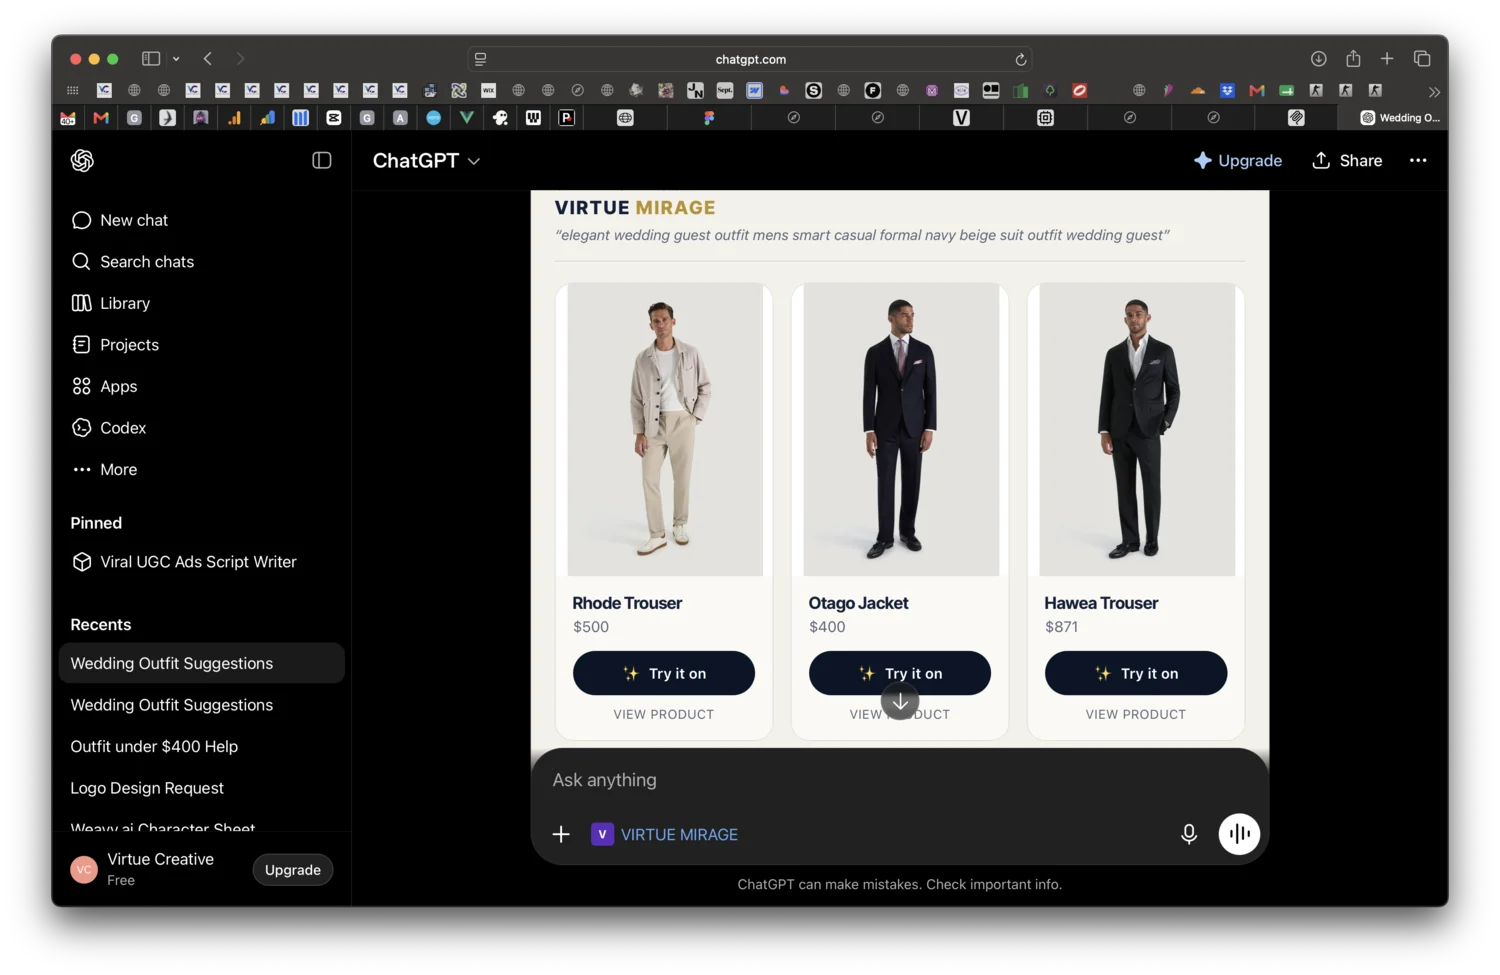Open the ChatGPT model selector dropdown
Screen dimensions: 1500x975
point(427,161)
